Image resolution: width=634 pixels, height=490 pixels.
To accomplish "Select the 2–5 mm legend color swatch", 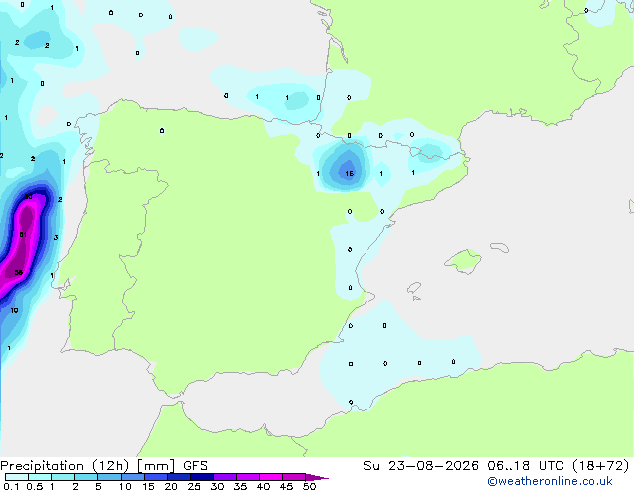I will 86,477.
